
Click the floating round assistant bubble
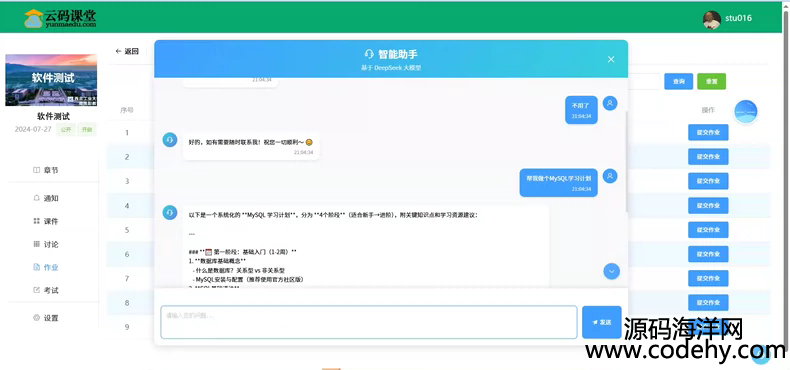pyautogui.click(x=746, y=111)
